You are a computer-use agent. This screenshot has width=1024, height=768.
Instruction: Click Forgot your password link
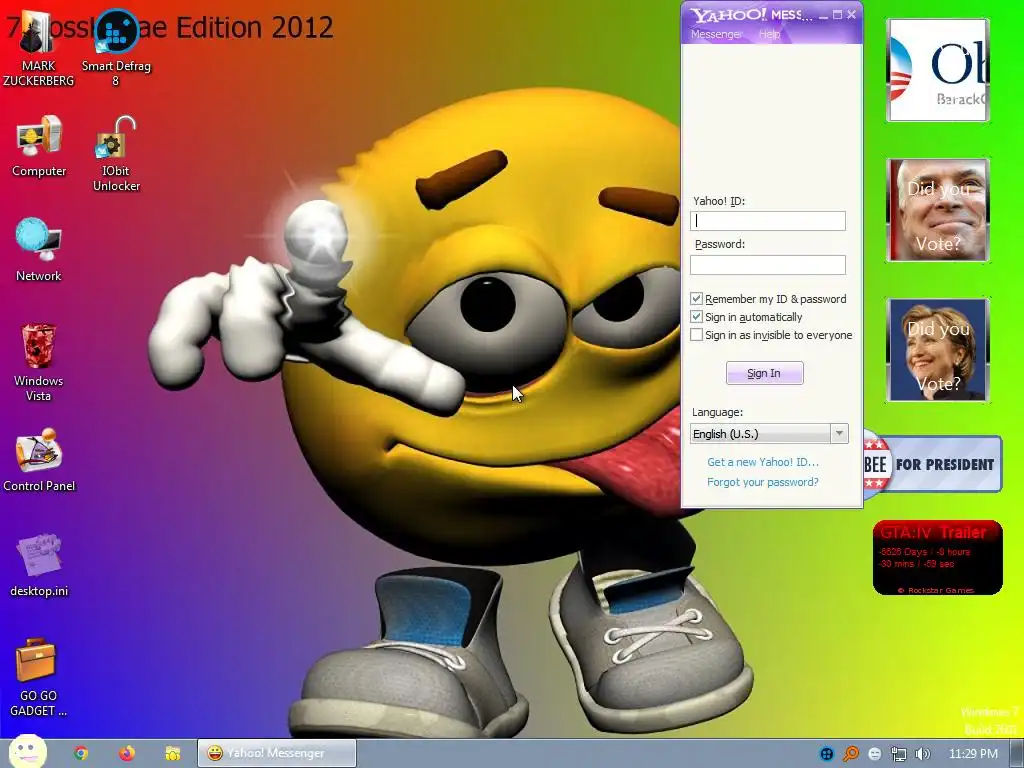coord(763,482)
